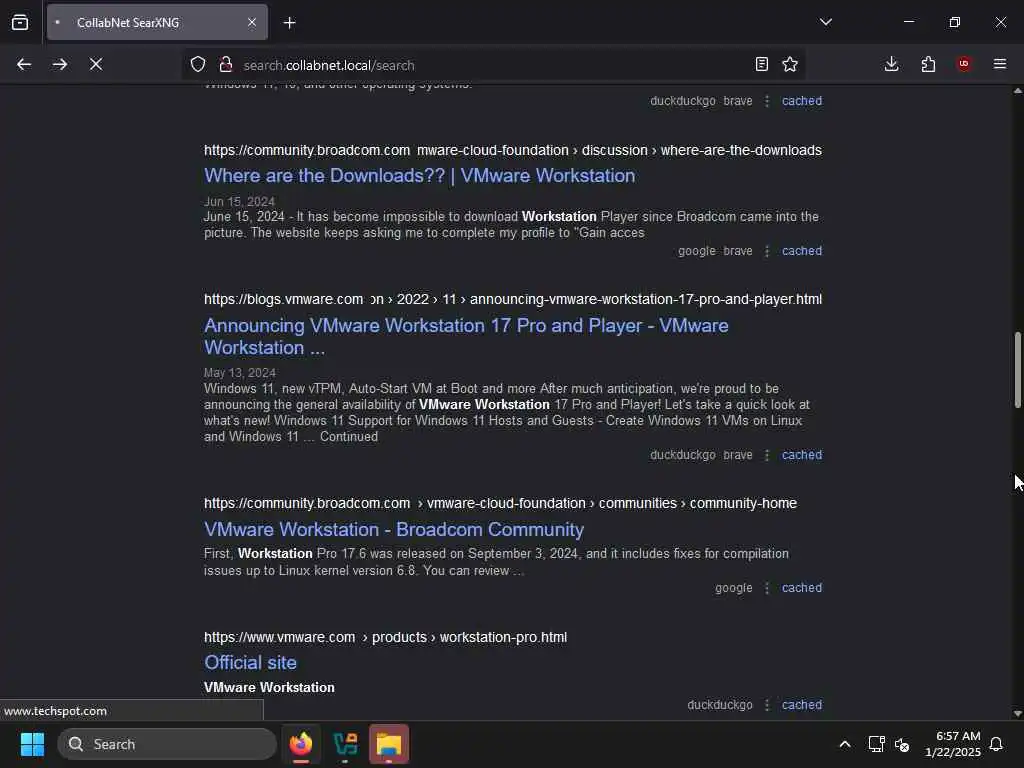
Task: Open VMware Workstation - Broadcom Community result
Action: (x=394, y=530)
